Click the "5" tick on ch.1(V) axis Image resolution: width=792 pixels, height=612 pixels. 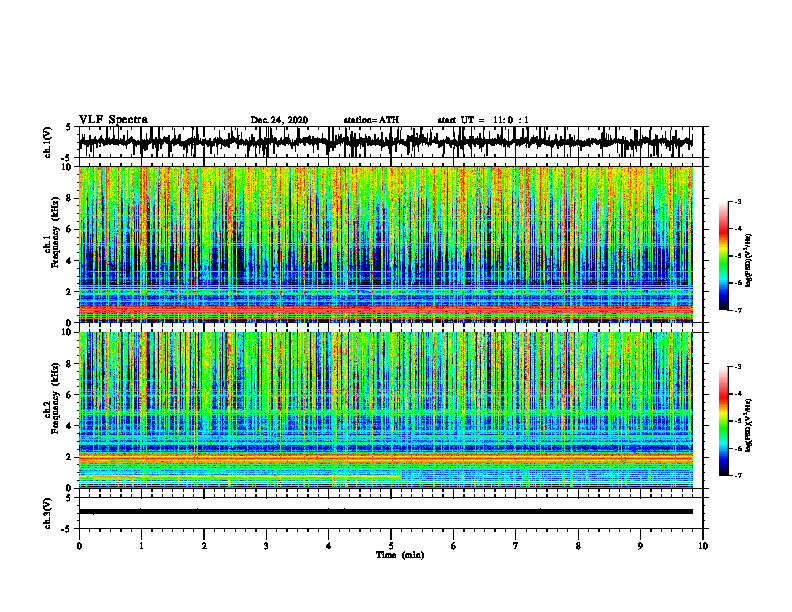coord(69,128)
